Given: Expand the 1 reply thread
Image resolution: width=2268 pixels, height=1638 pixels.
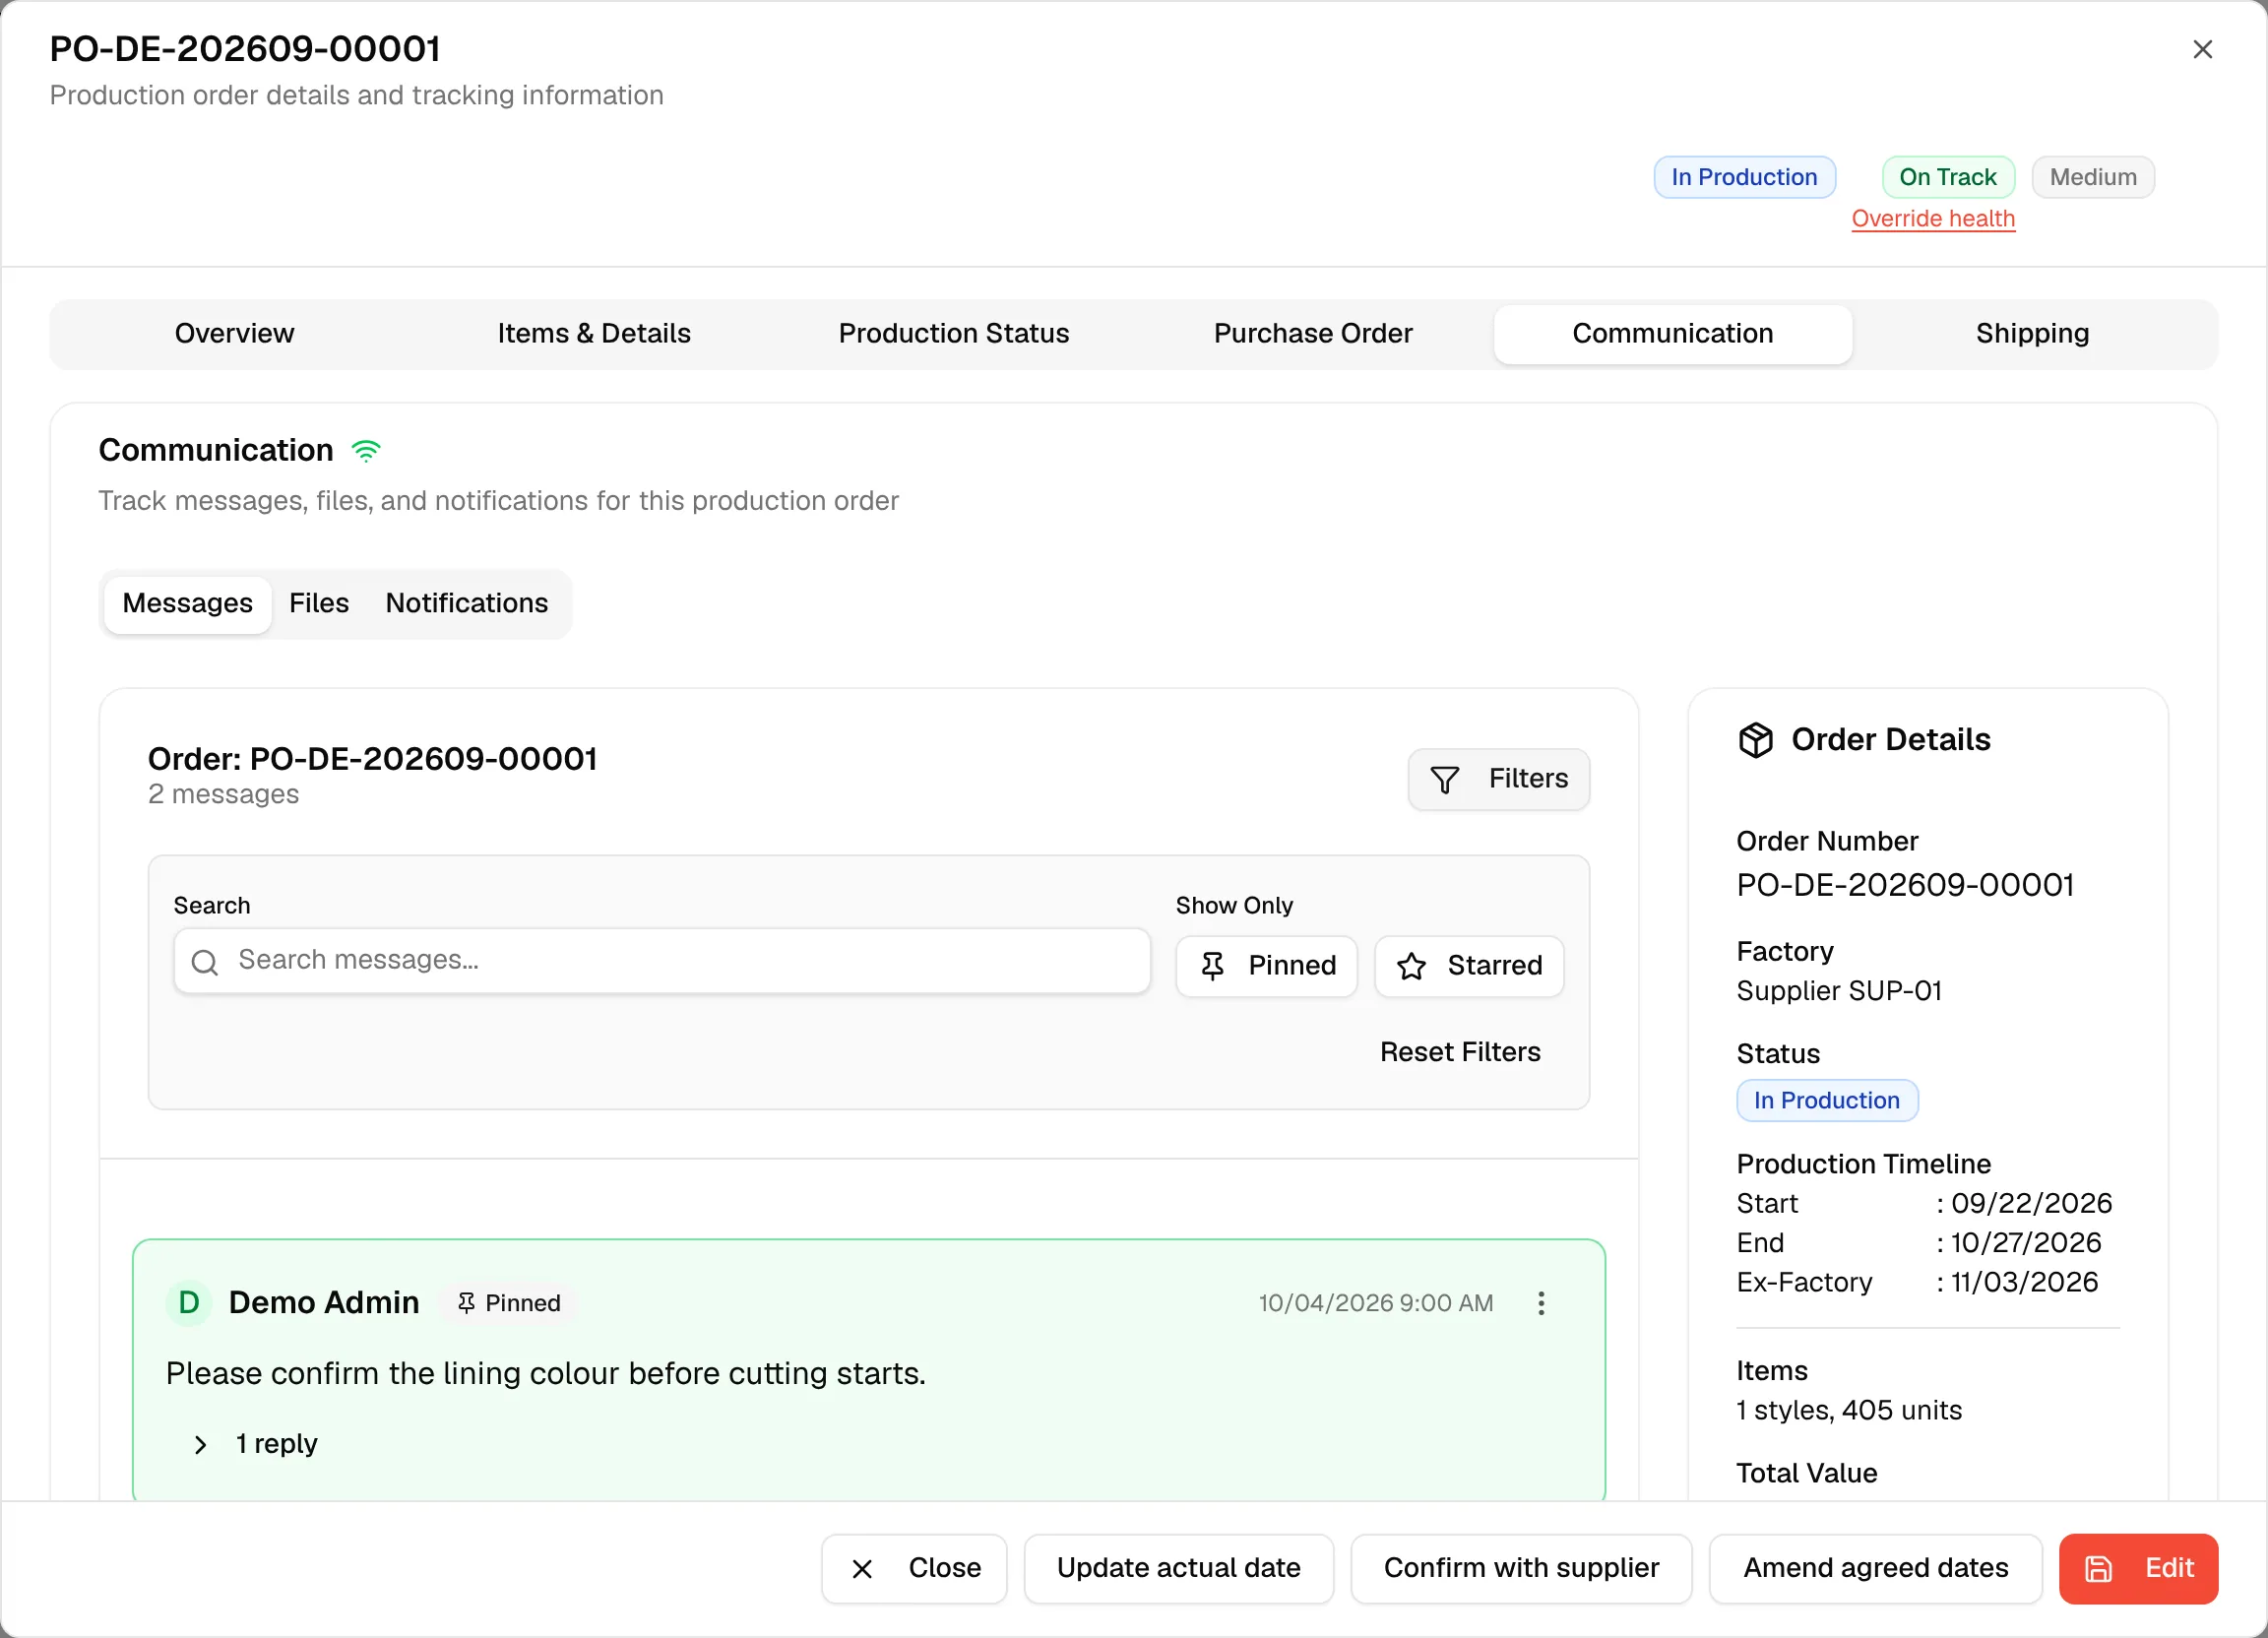Looking at the screenshot, I should [254, 1444].
